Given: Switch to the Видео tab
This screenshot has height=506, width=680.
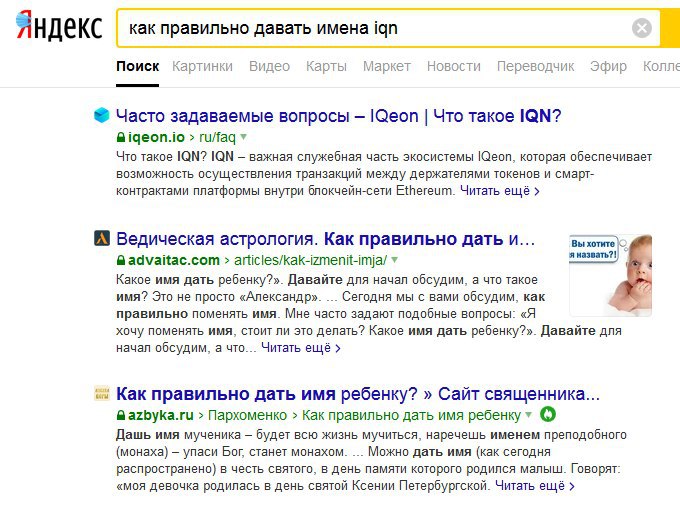Looking at the screenshot, I should 269,66.
